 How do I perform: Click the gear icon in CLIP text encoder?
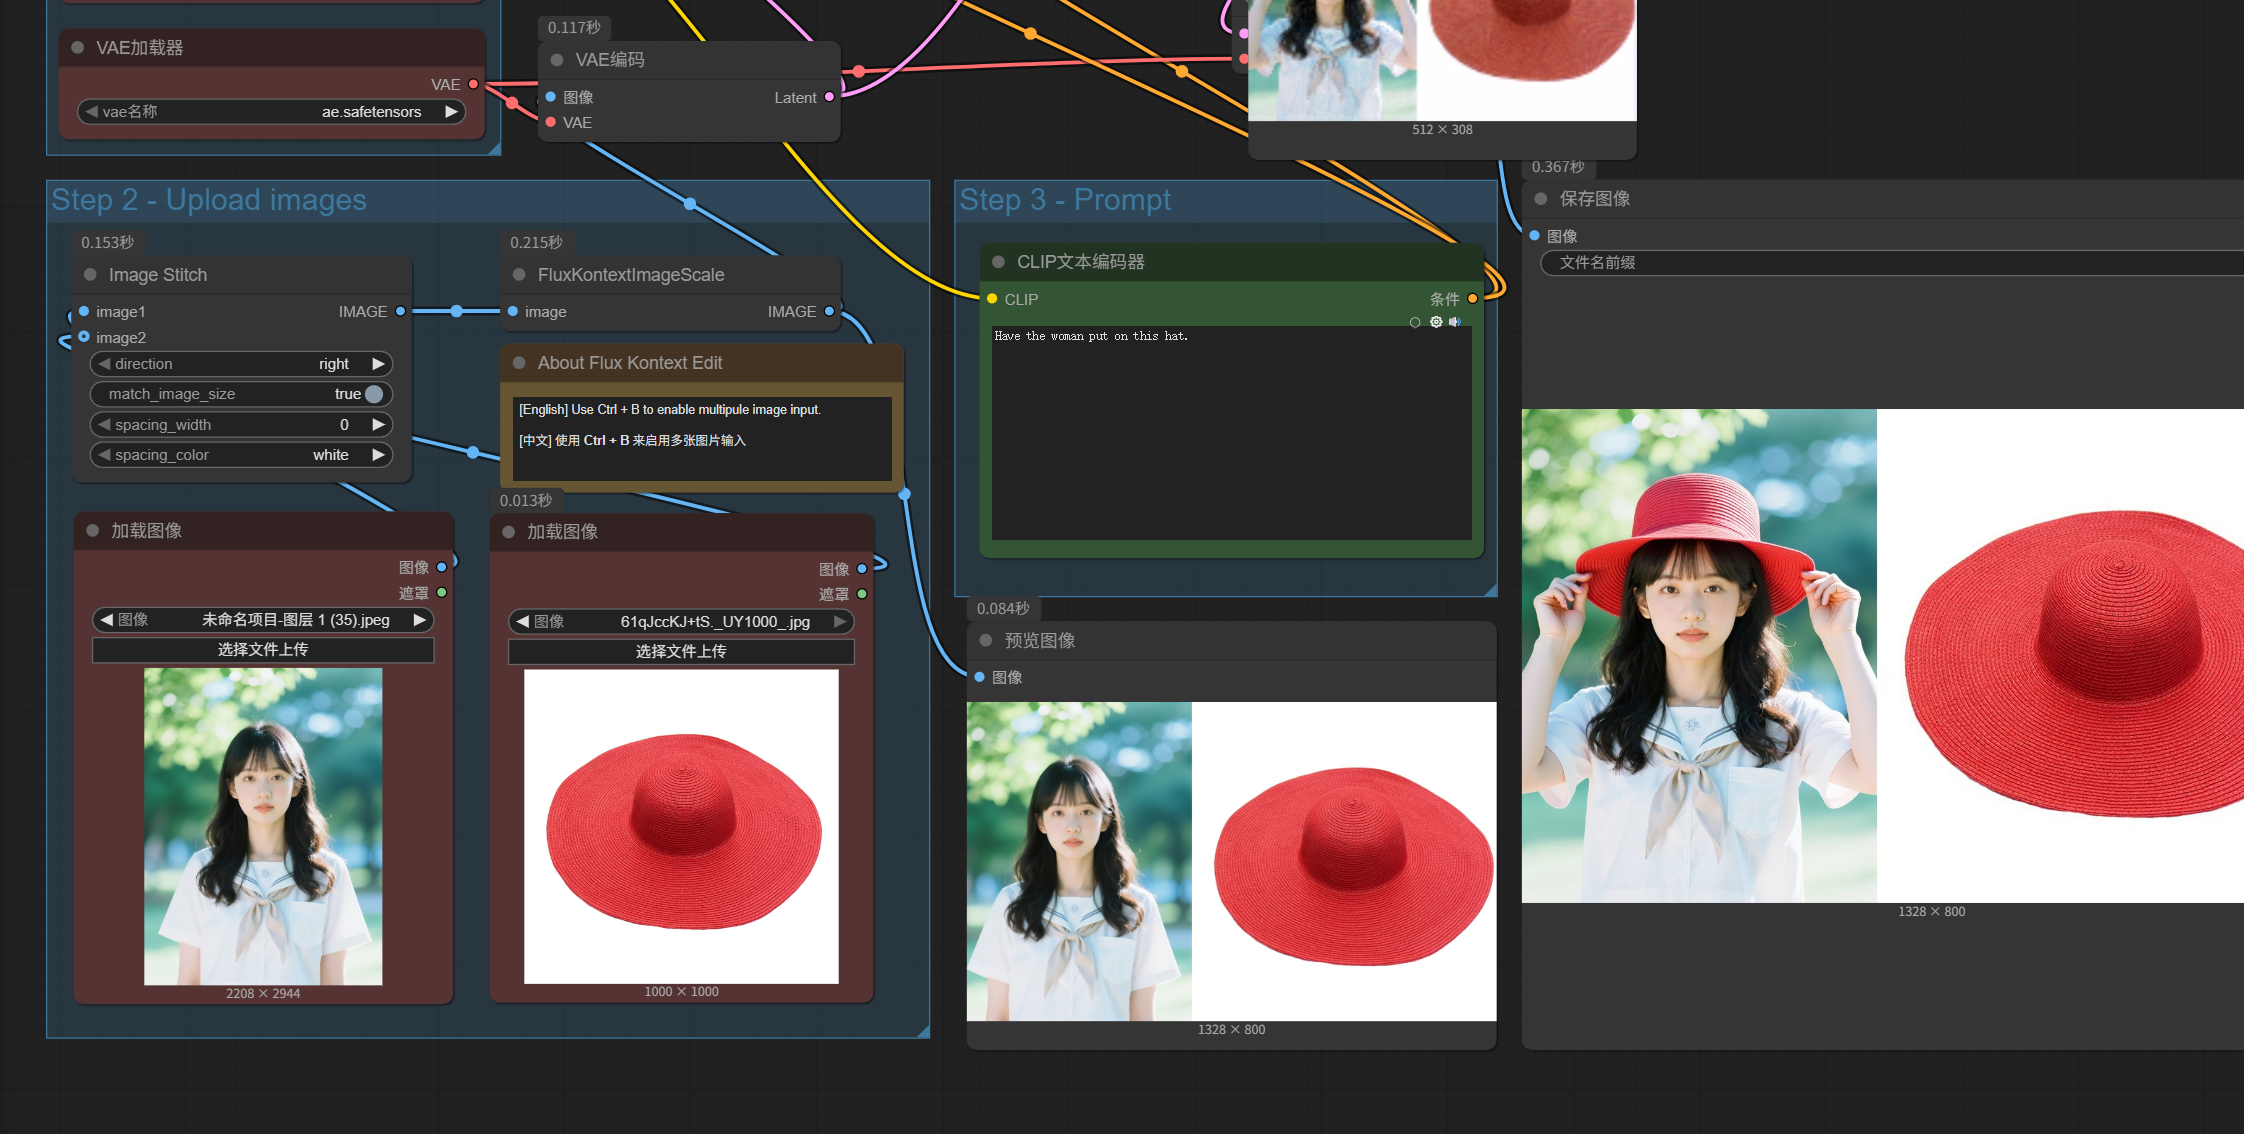tap(1436, 322)
